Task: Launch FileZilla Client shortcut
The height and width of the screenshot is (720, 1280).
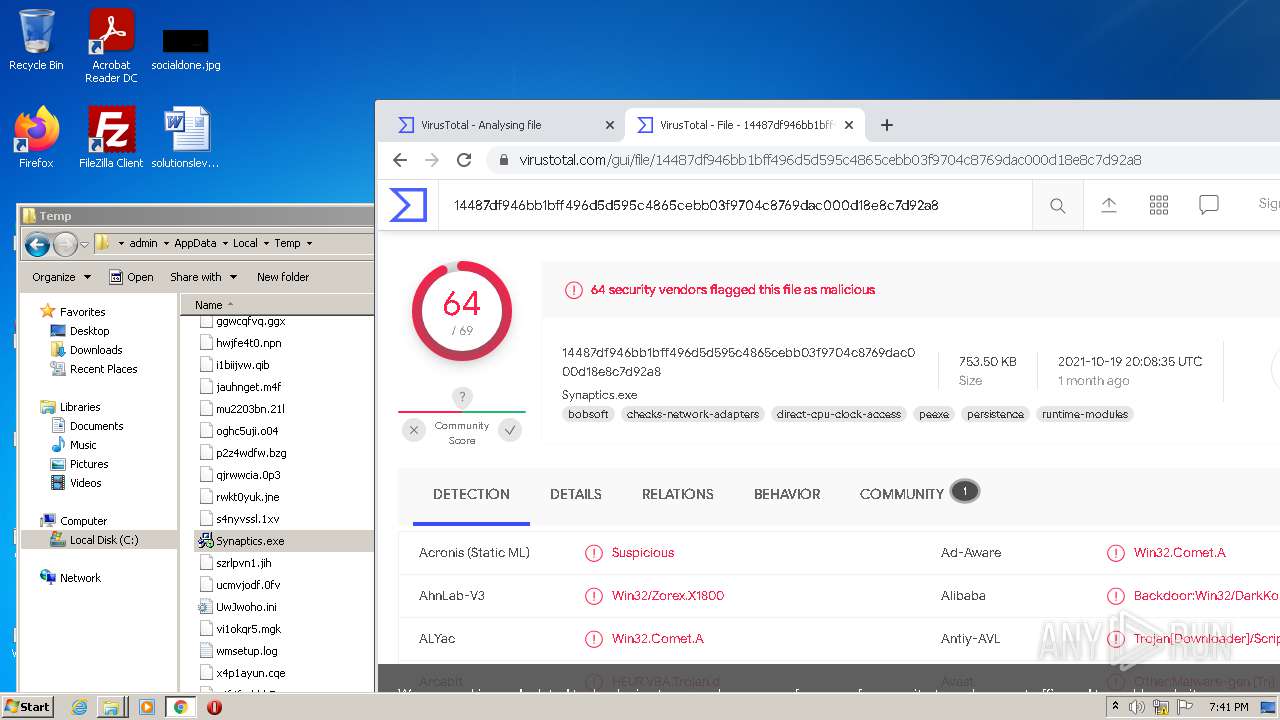Action: 111,137
